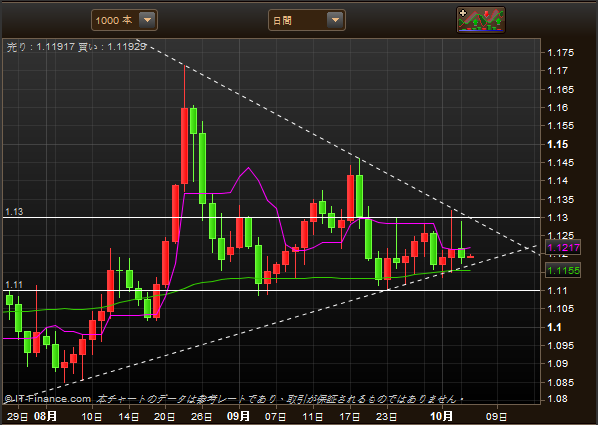The height and width of the screenshot is (425, 598).
Task: Click the tall red candle peaking near 1.17
Action: (x=185, y=146)
